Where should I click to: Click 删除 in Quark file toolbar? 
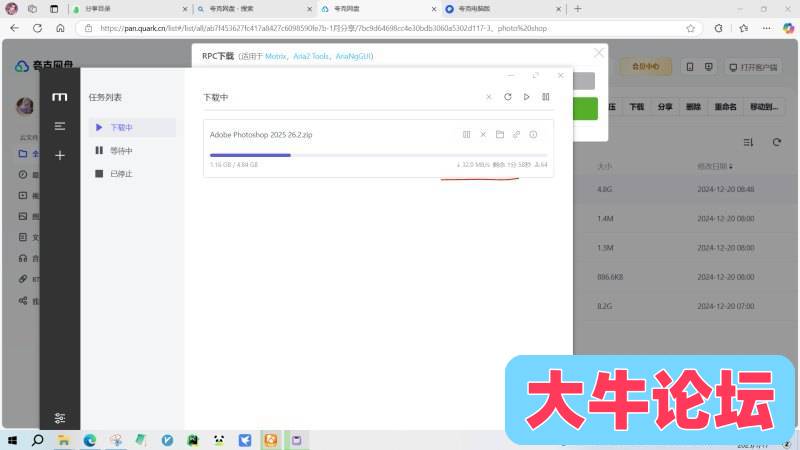693,107
